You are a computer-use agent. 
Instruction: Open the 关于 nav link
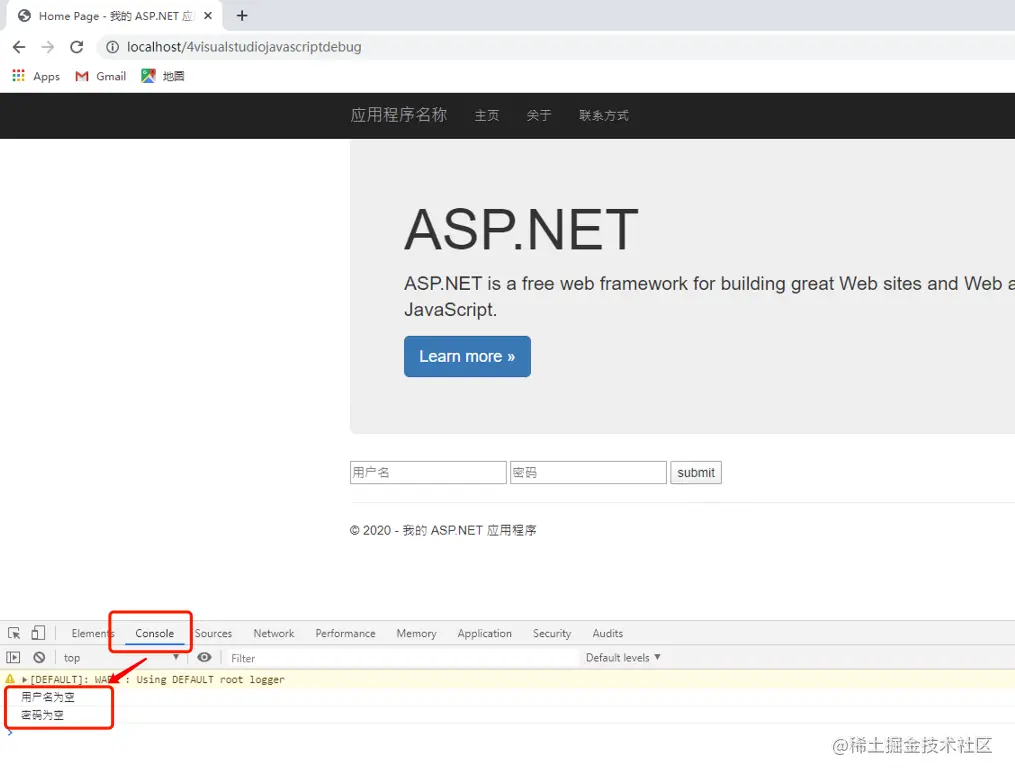(x=539, y=115)
